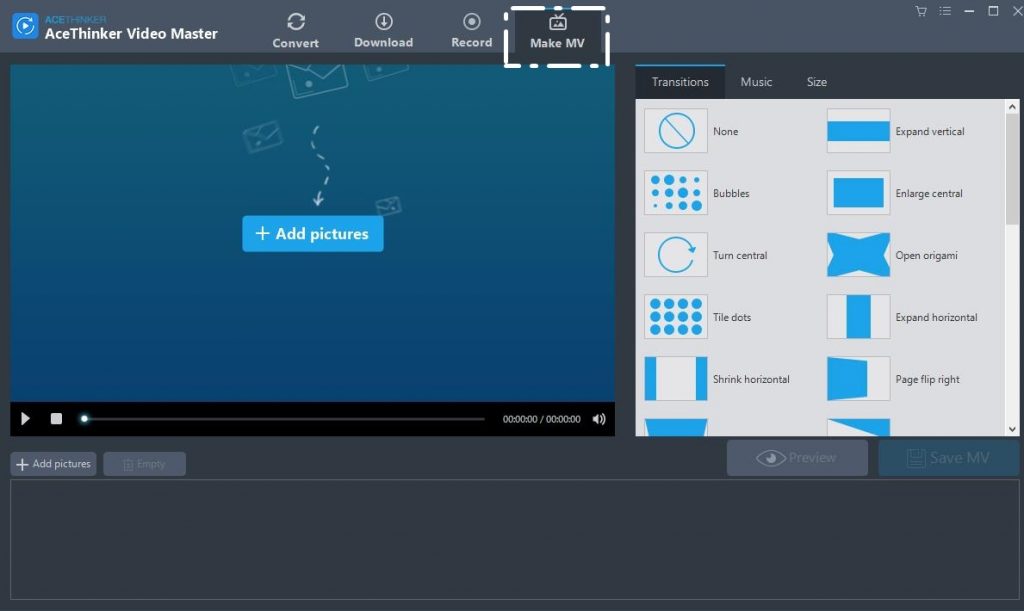Screen dimensions: 1024x611
Task: Select the Bubbles transition icon
Action: click(676, 193)
